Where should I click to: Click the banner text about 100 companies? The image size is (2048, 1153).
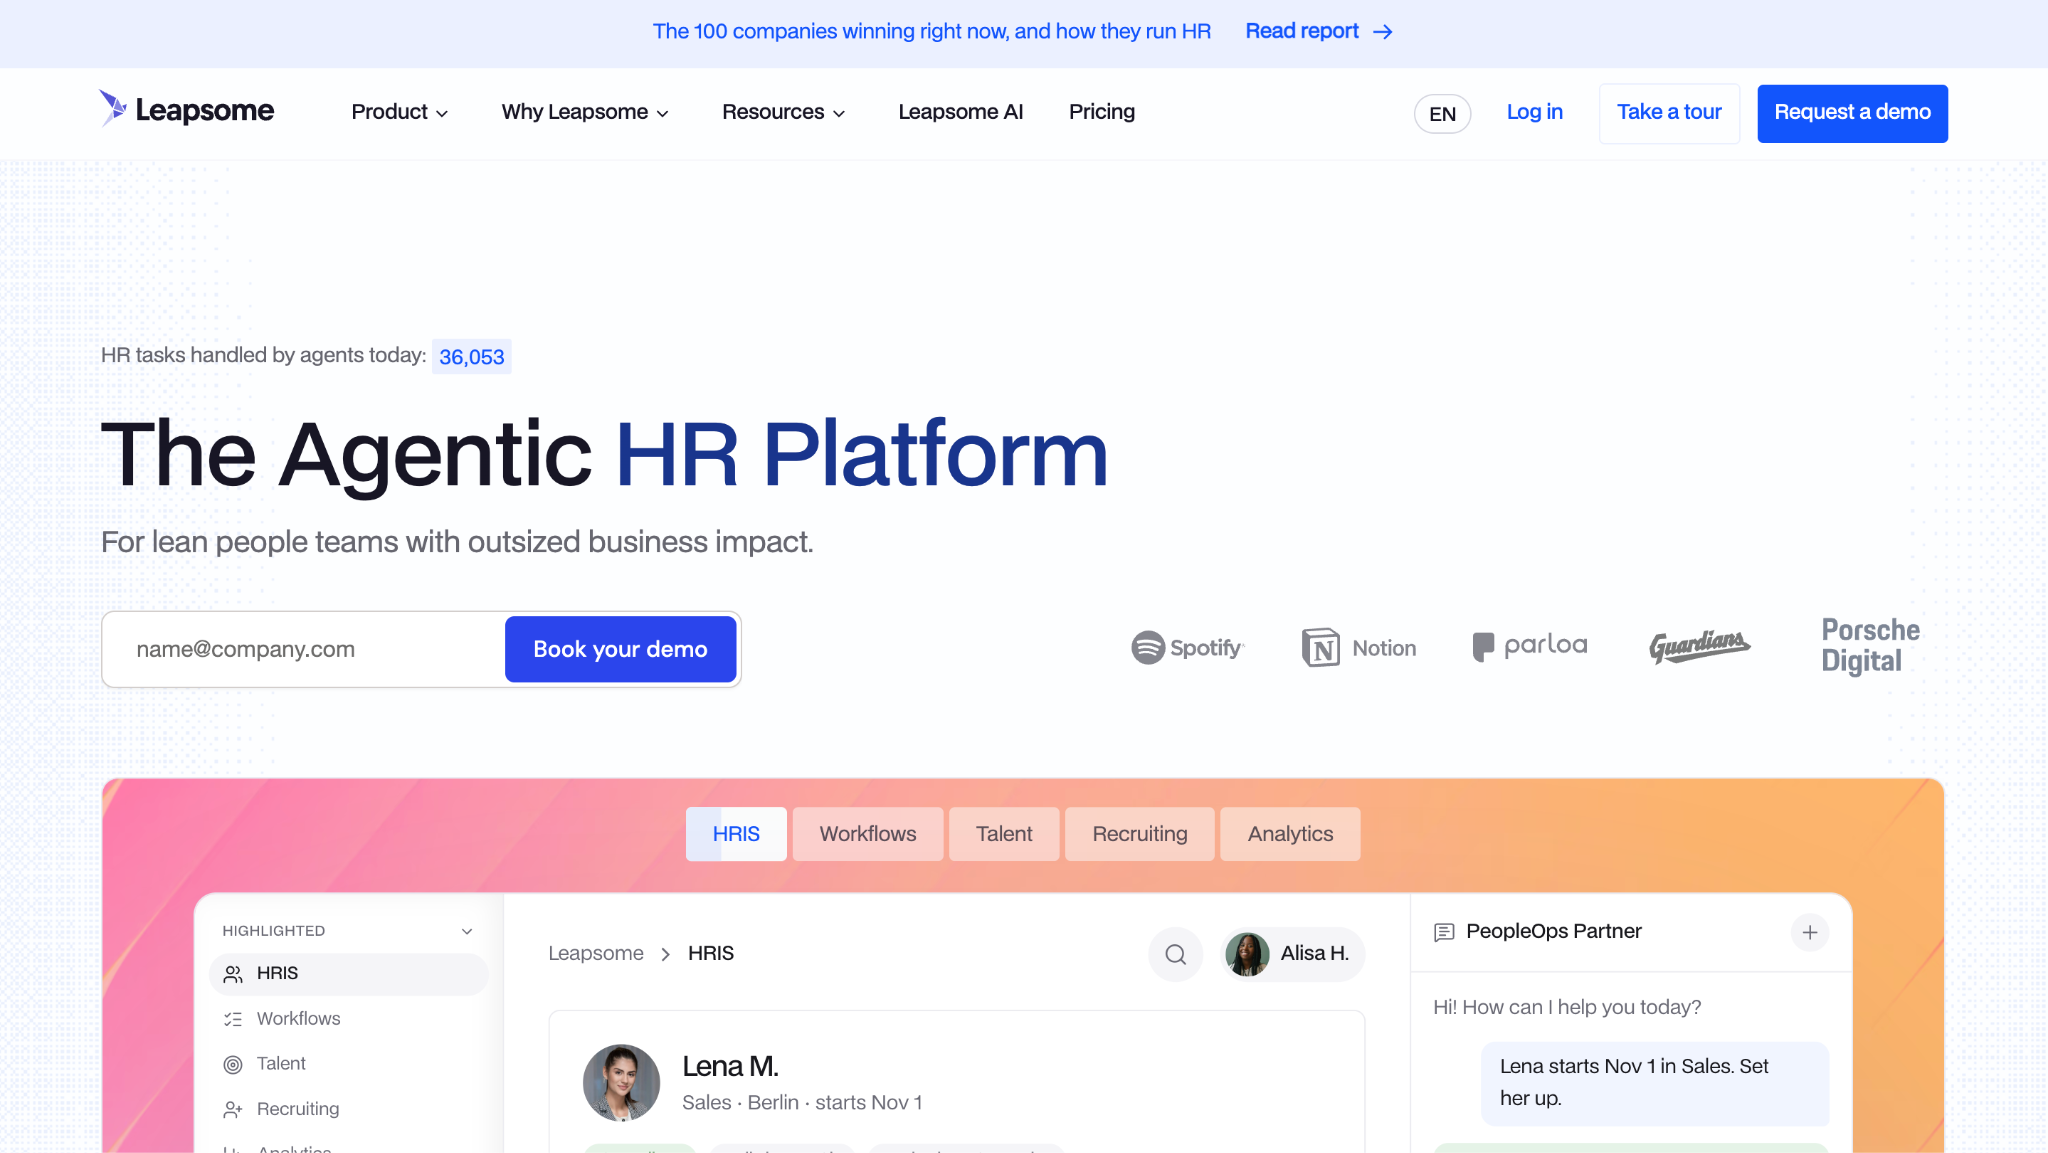(x=932, y=31)
